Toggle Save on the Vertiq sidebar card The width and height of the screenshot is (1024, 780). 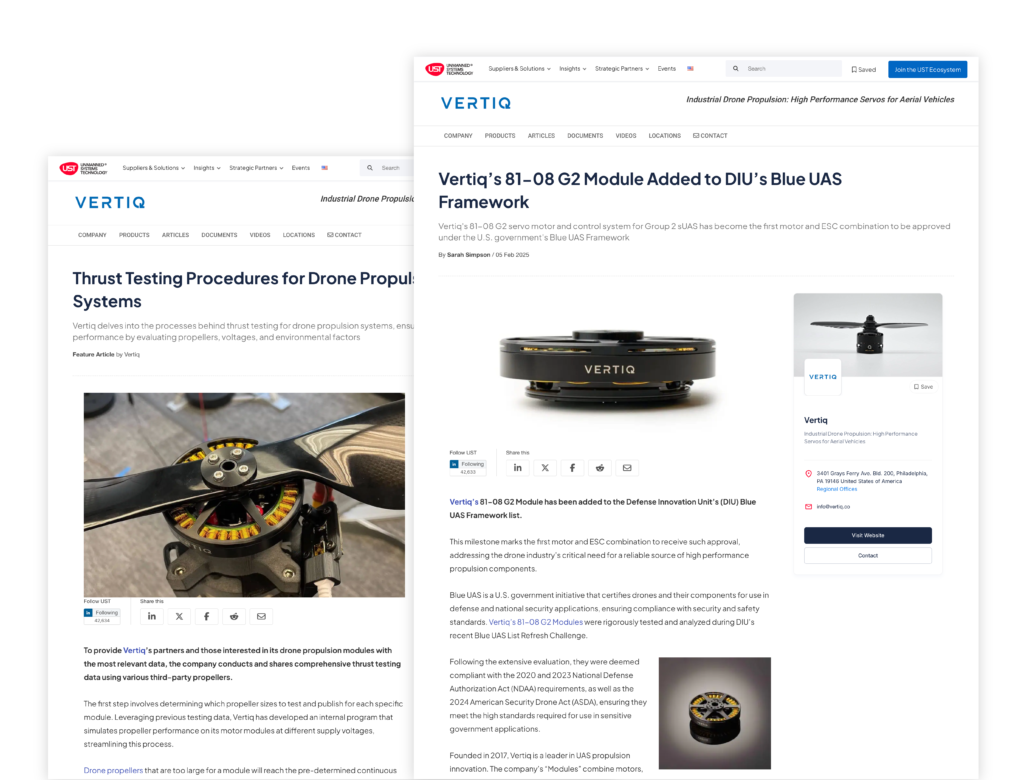tap(923, 387)
